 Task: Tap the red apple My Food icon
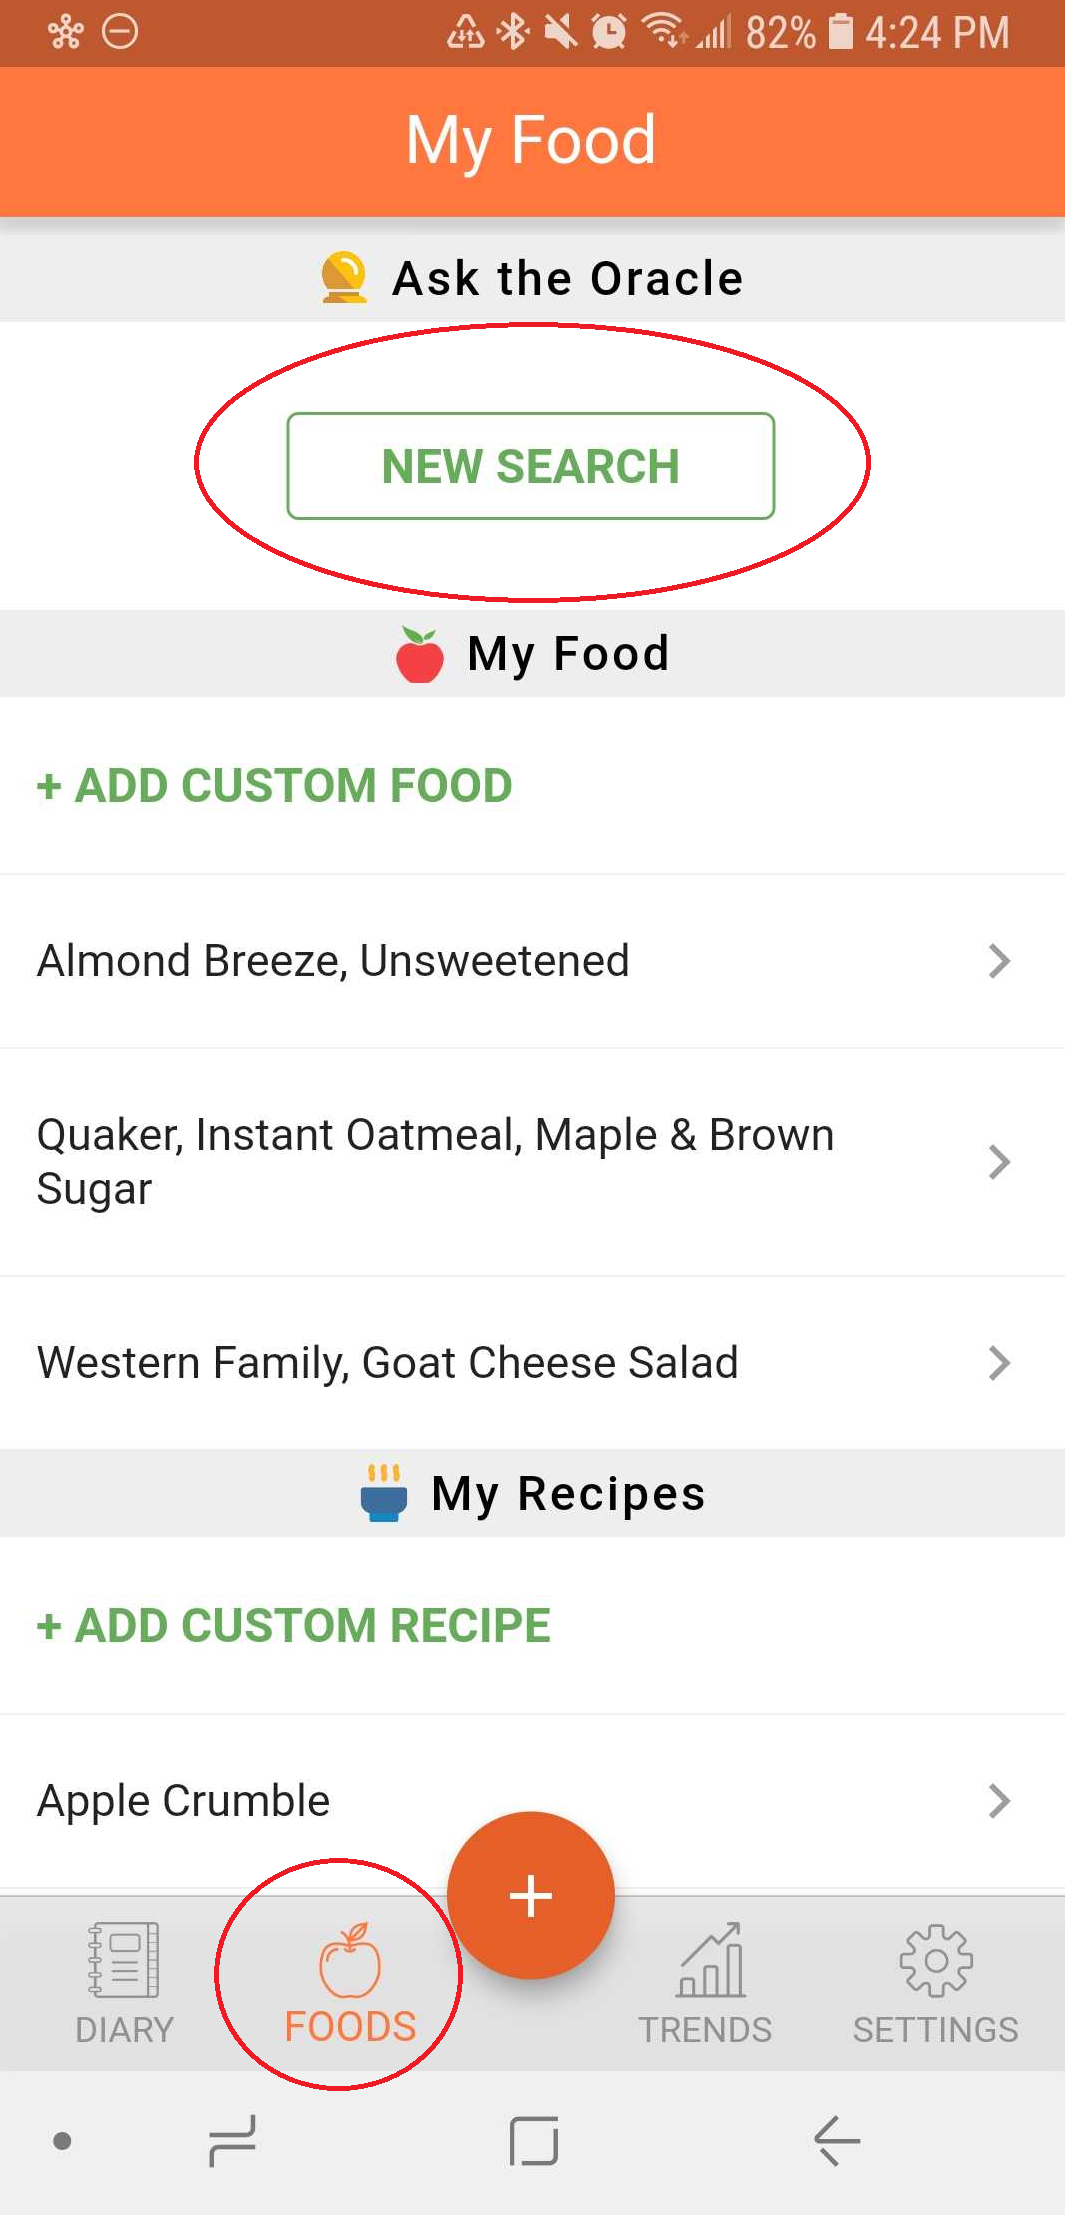point(420,655)
